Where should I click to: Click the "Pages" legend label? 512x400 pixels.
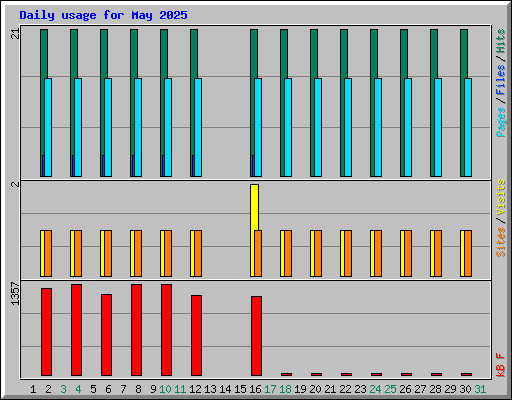click(501, 122)
